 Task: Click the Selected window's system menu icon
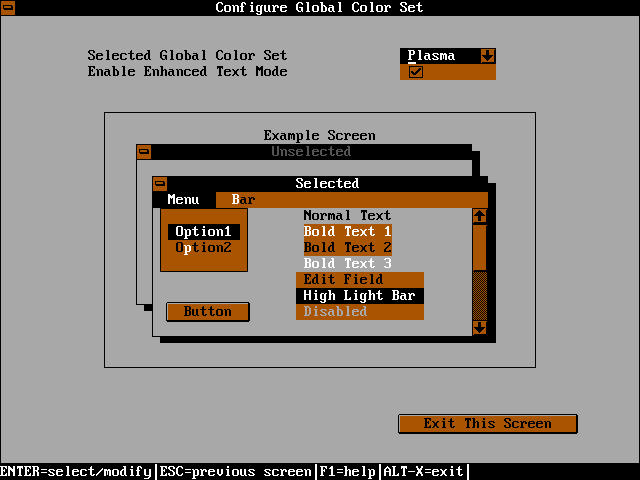[160, 184]
